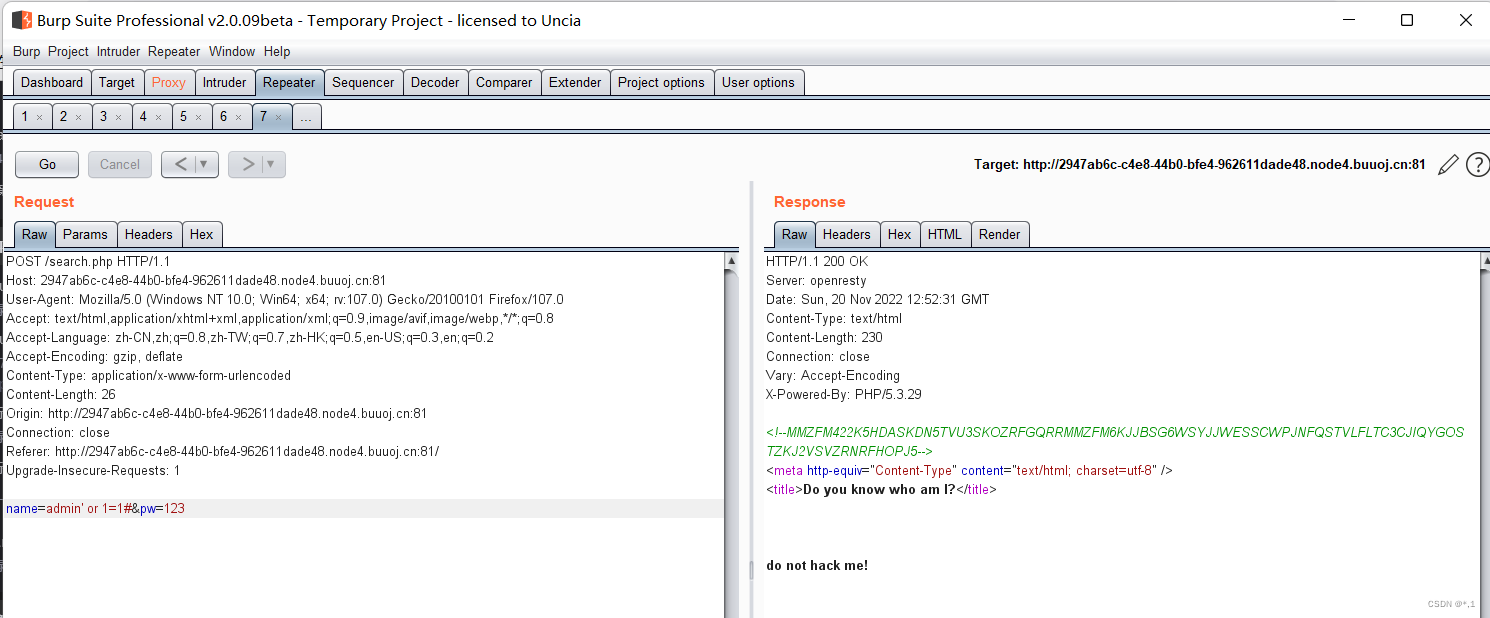This screenshot has height=618, width=1490.
Task: Close Repeater tab 2
Action: coord(79,117)
